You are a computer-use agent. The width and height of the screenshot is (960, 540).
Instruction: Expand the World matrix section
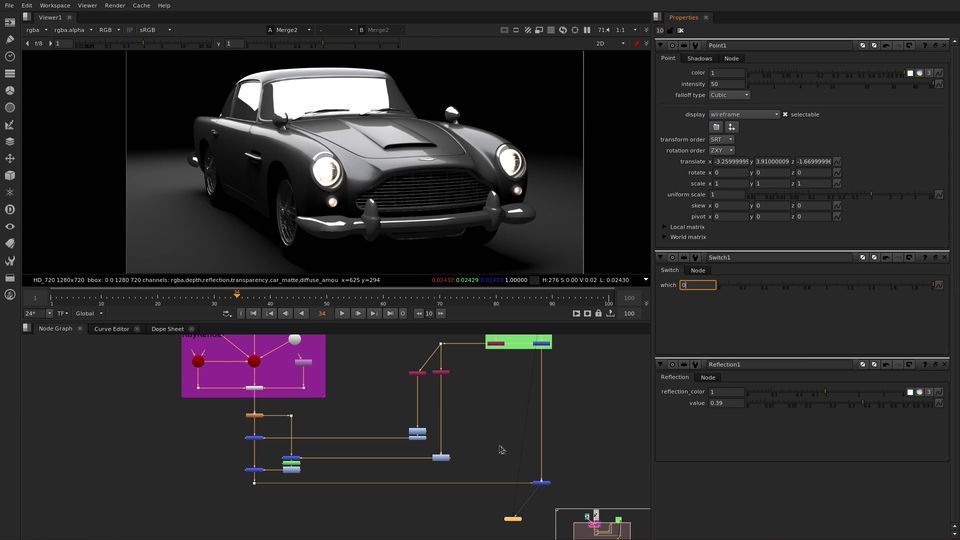coord(664,237)
